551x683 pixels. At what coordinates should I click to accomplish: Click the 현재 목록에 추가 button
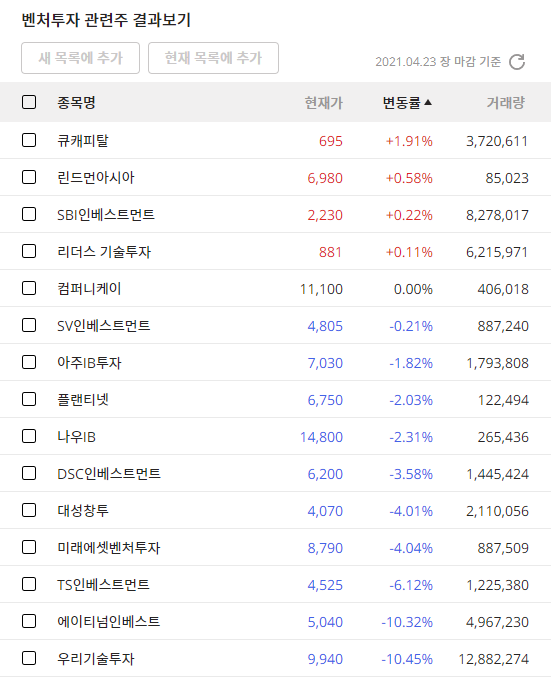(213, 58)
